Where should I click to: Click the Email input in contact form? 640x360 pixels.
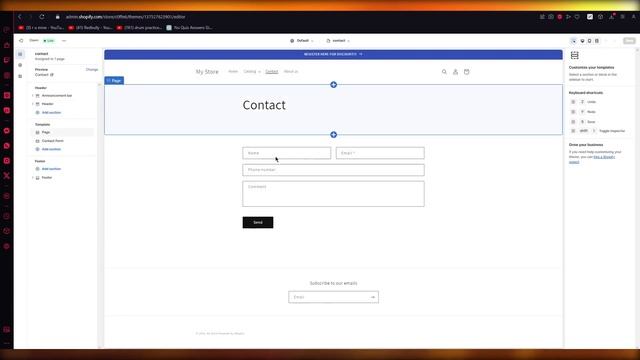380,153
